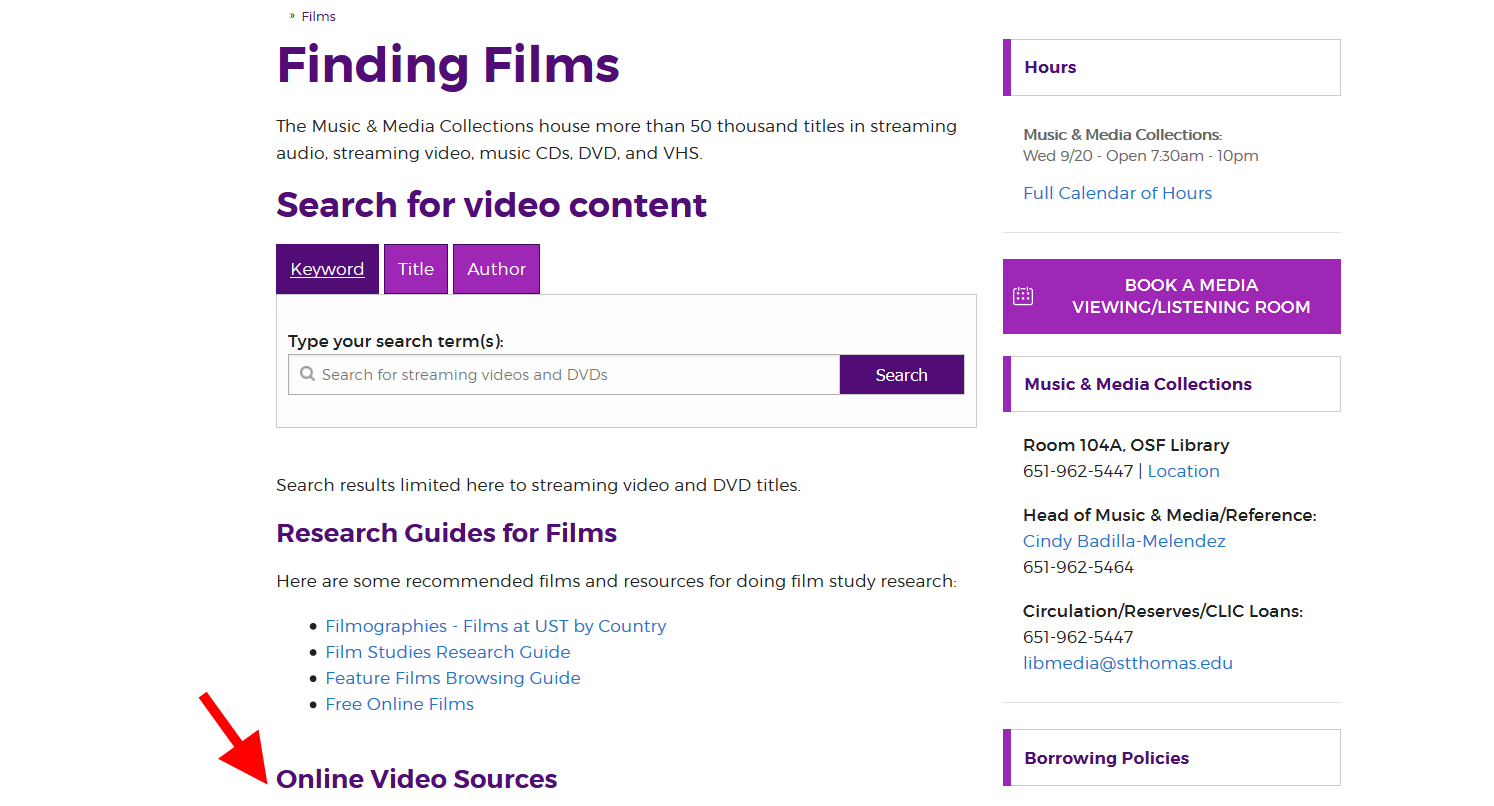Open Filmographies - Films at UST by Country

(496, 625)
